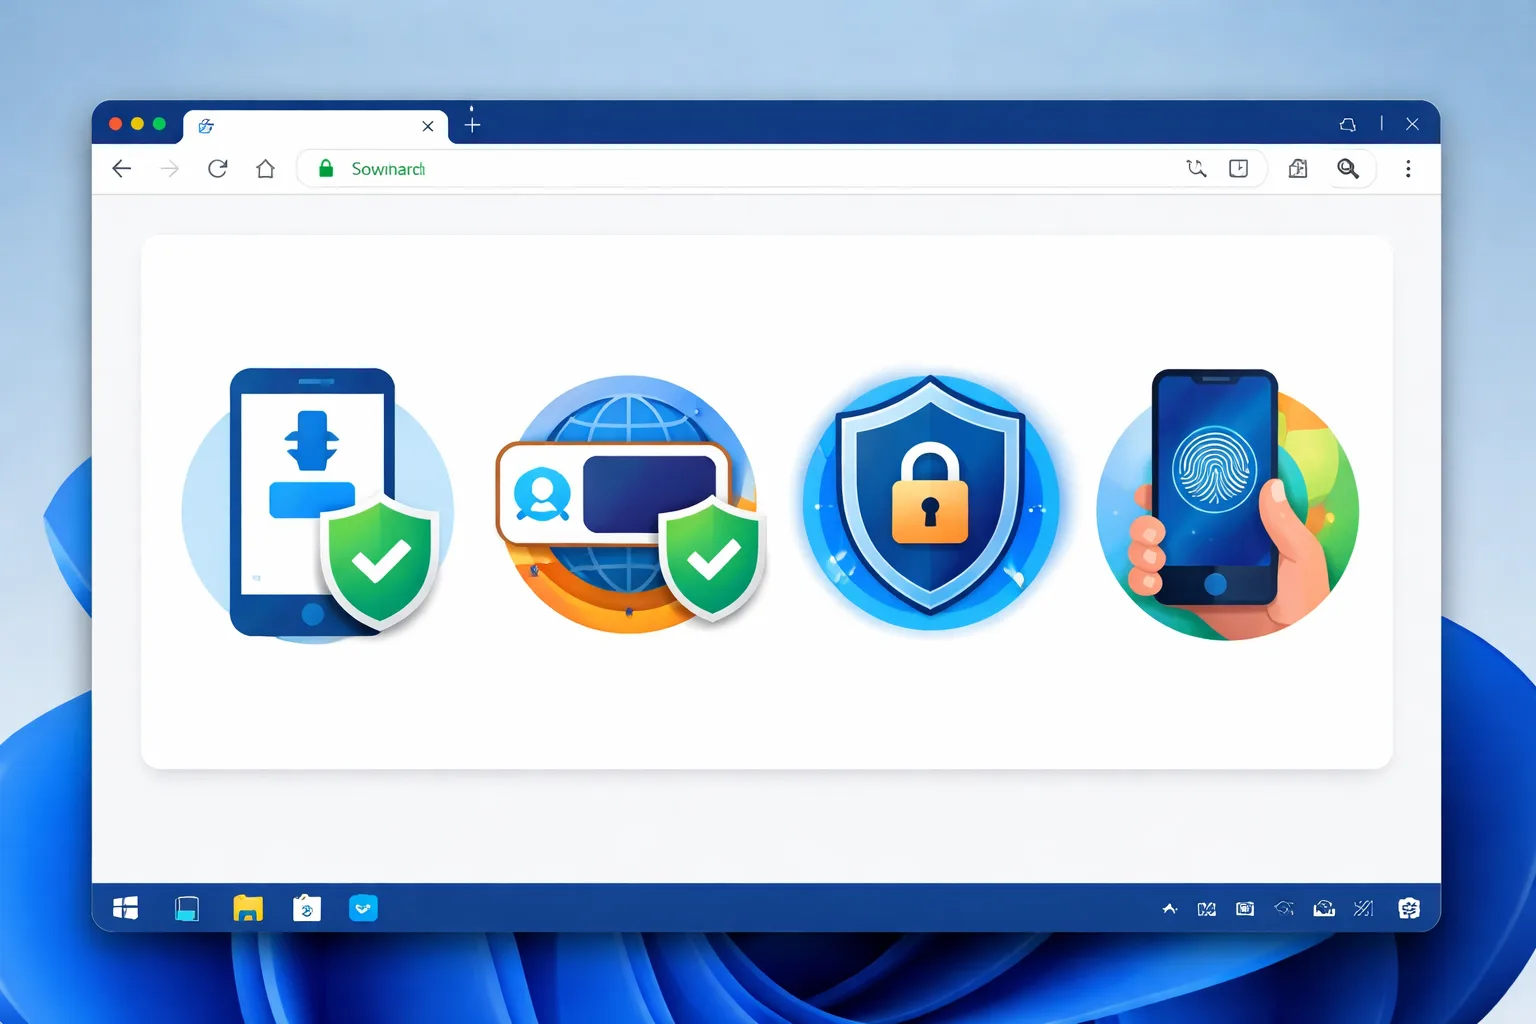The image size is (1536, 1024).
Task: Close the current browser tab
Action: tap(428, 126)
